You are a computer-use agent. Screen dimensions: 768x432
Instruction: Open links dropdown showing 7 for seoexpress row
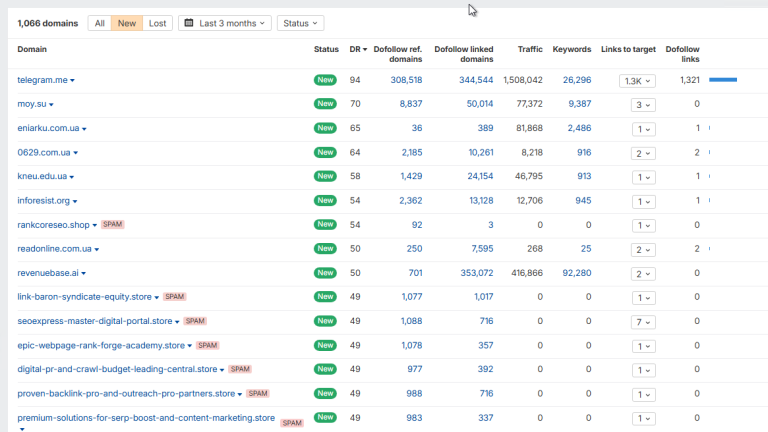point(643,322)
